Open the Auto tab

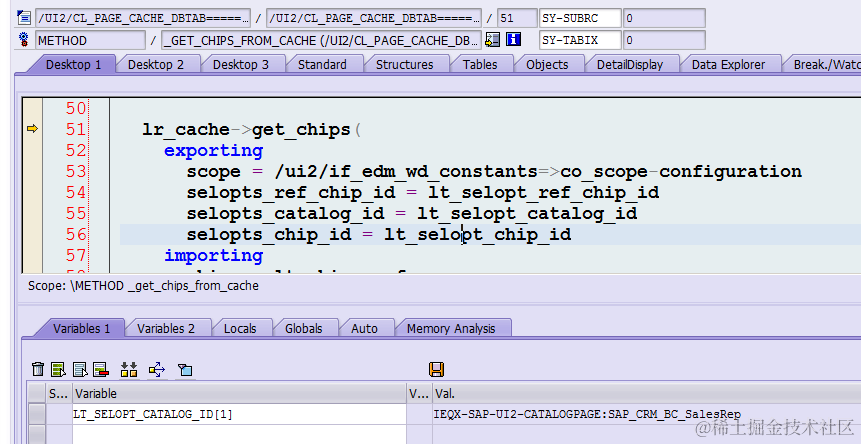click(x=364, y=328)
